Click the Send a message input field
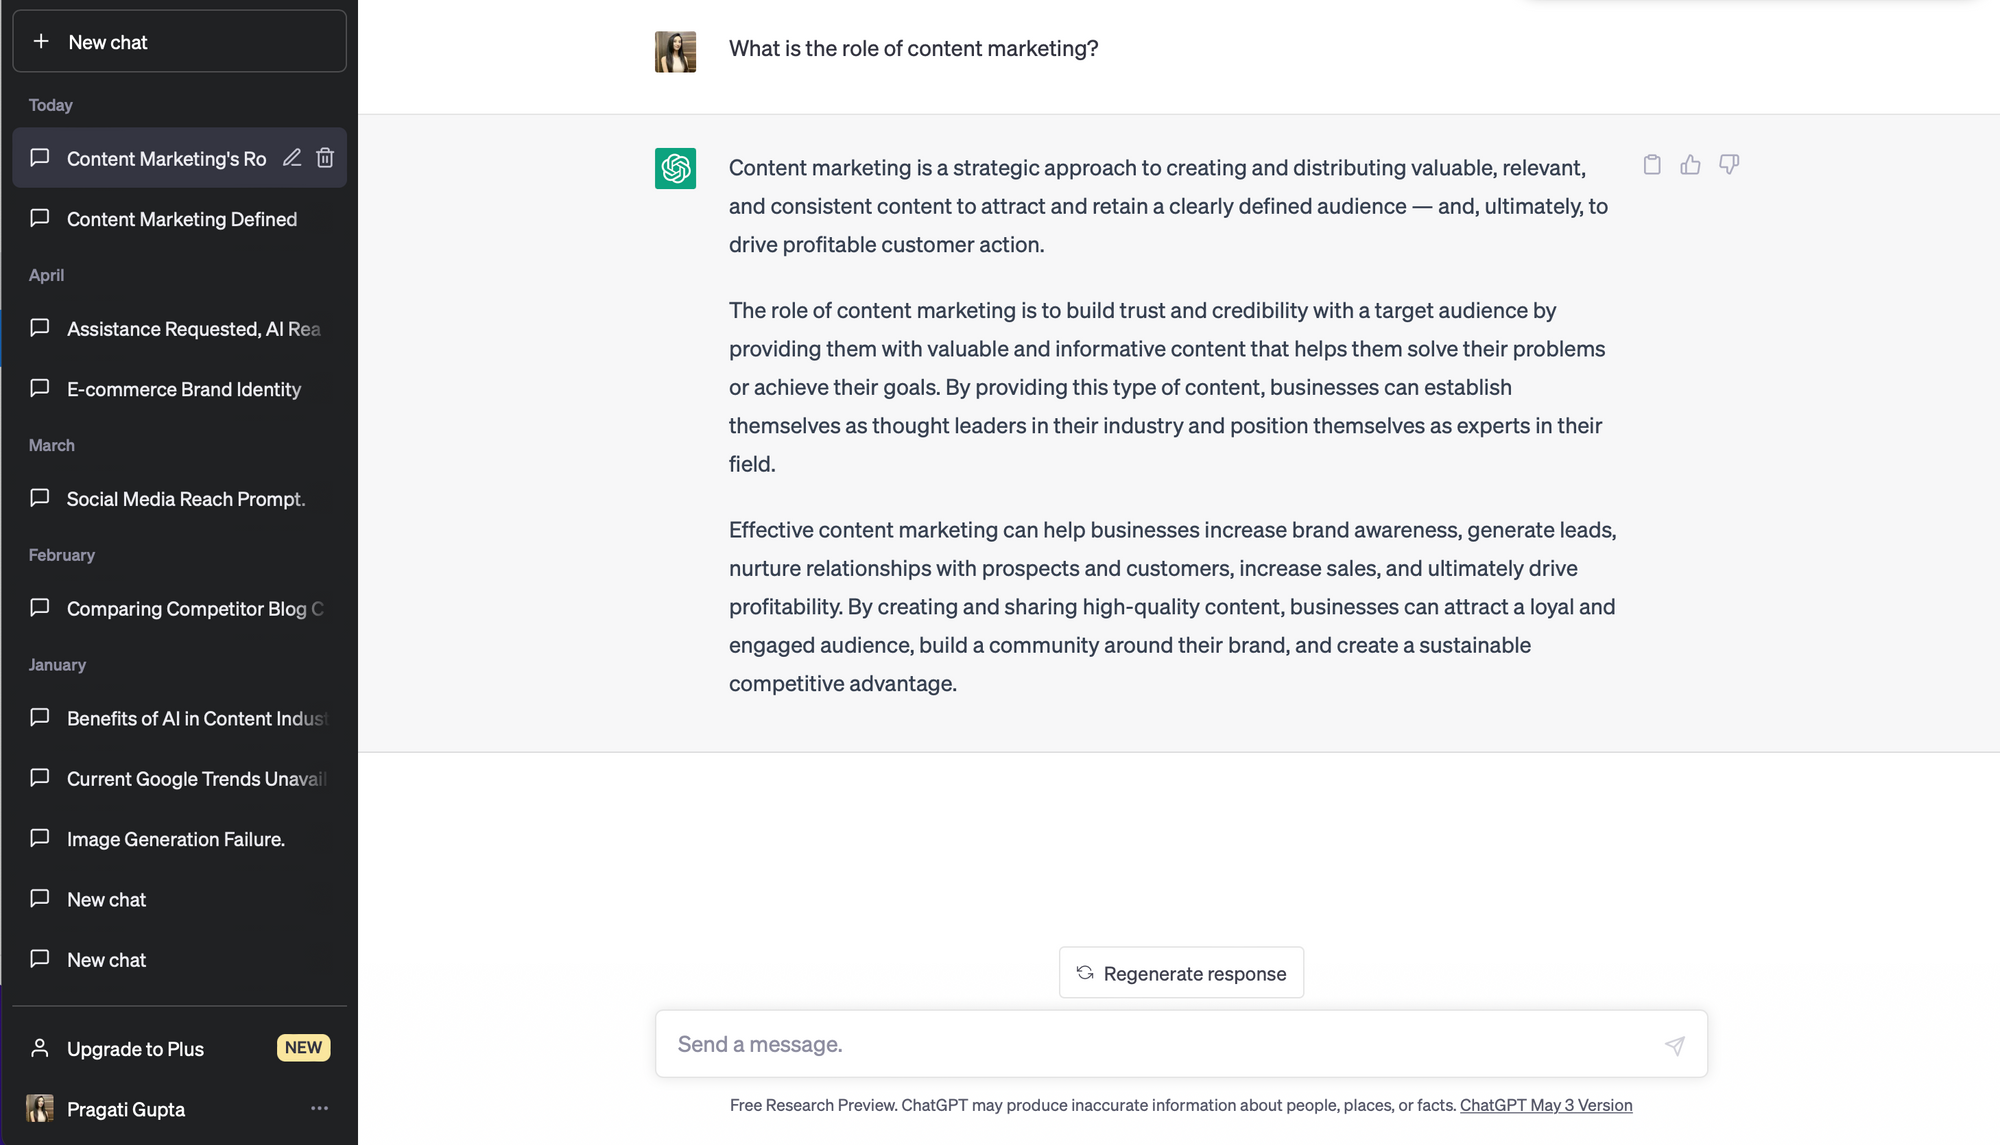The image size is (2000, 1145). coord(1181,1045)
